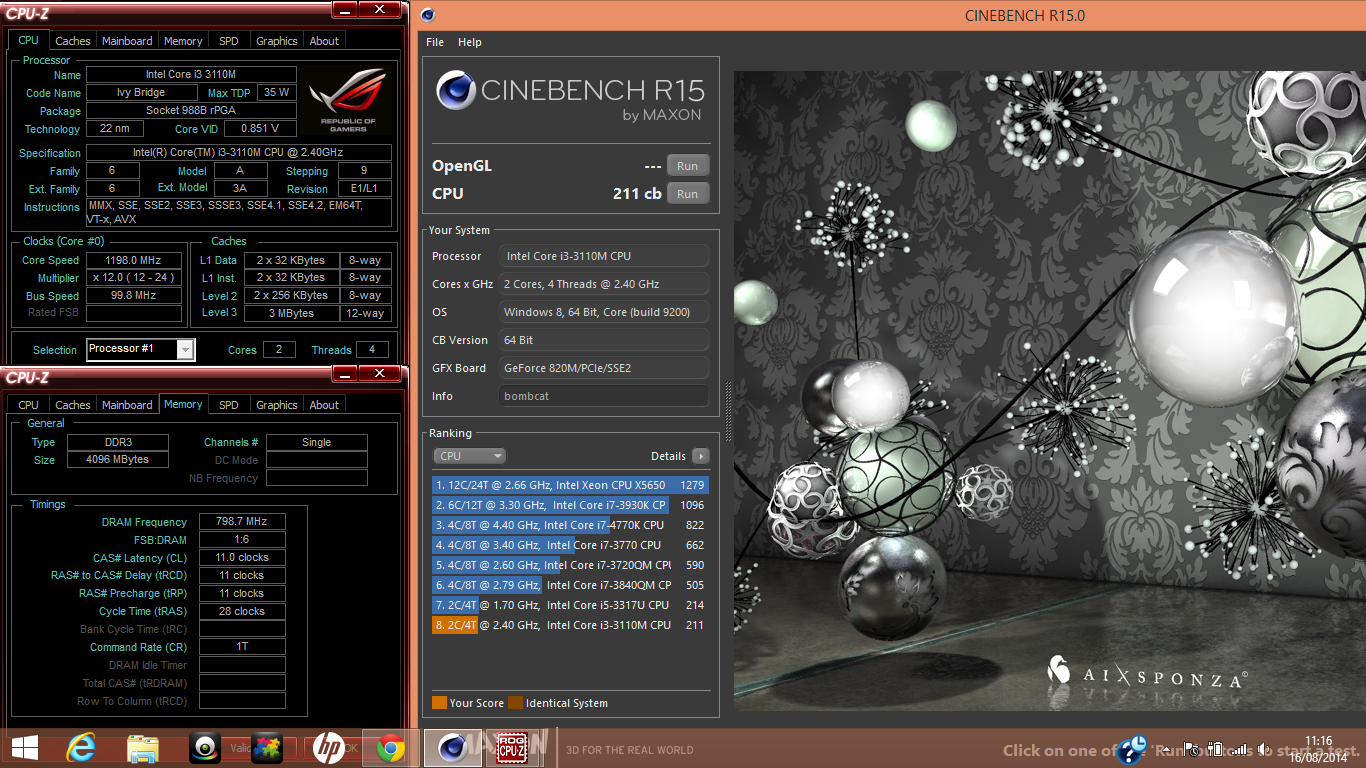Click the Cinebench R15 sphere logo
The height and width of the screenshot is (768, 1366).
(455, 91)
